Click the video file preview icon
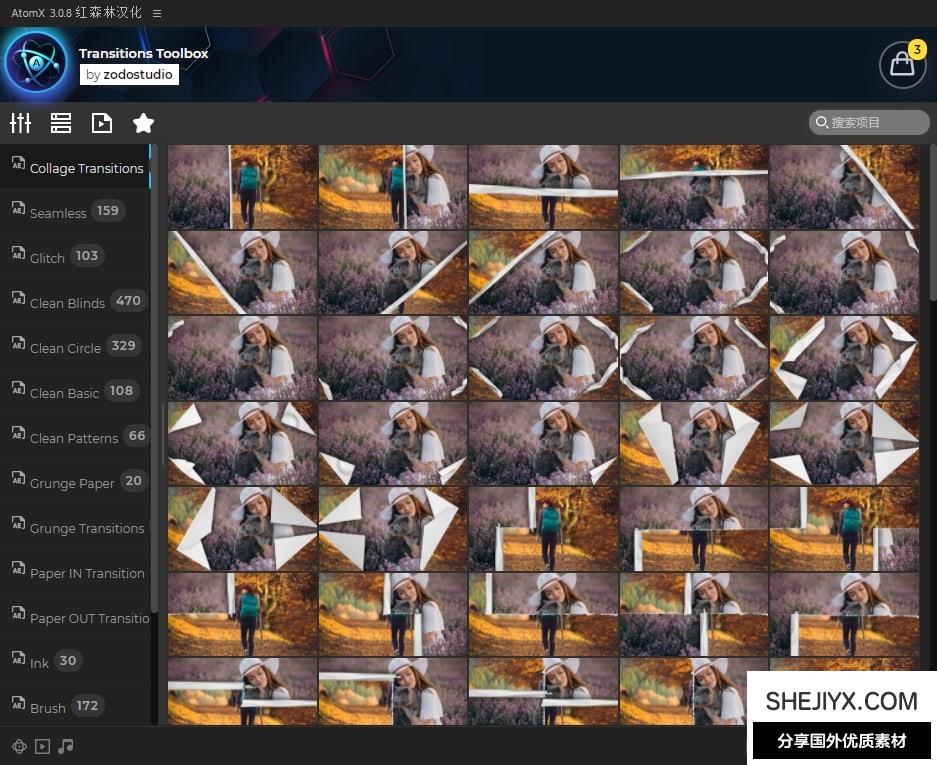This screenshot has height=765, width=937. pyautogui.click(x=102, y=123)
